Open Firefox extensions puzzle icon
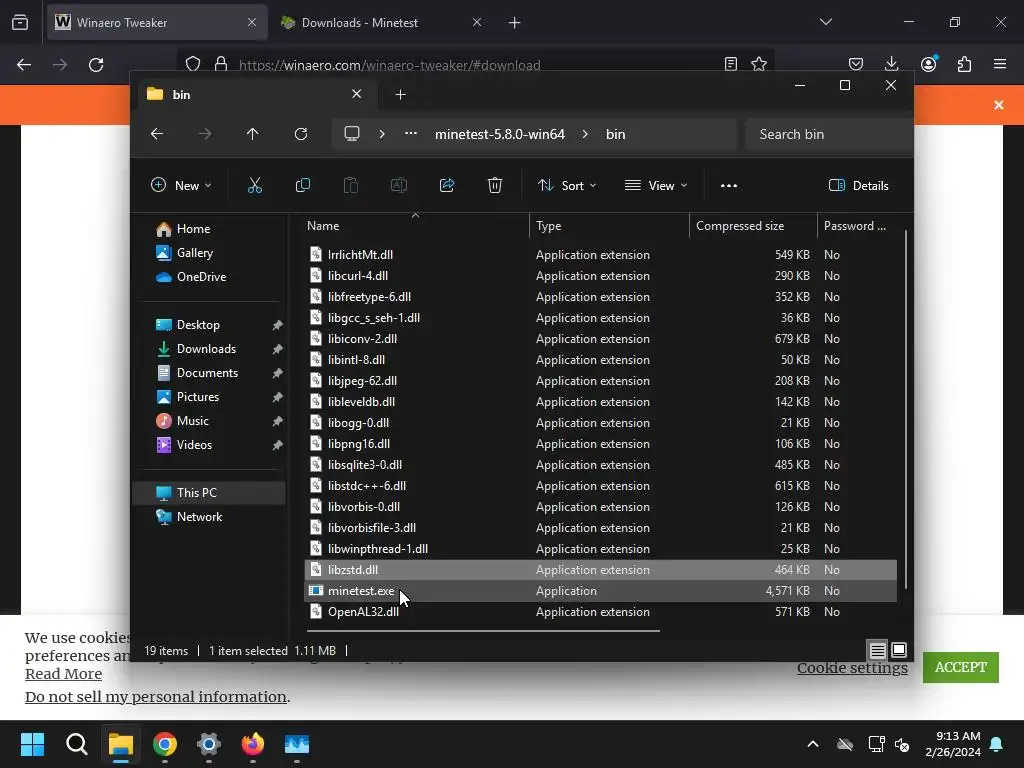Viewport: 1024px width, 768px height. coord(965,64)
